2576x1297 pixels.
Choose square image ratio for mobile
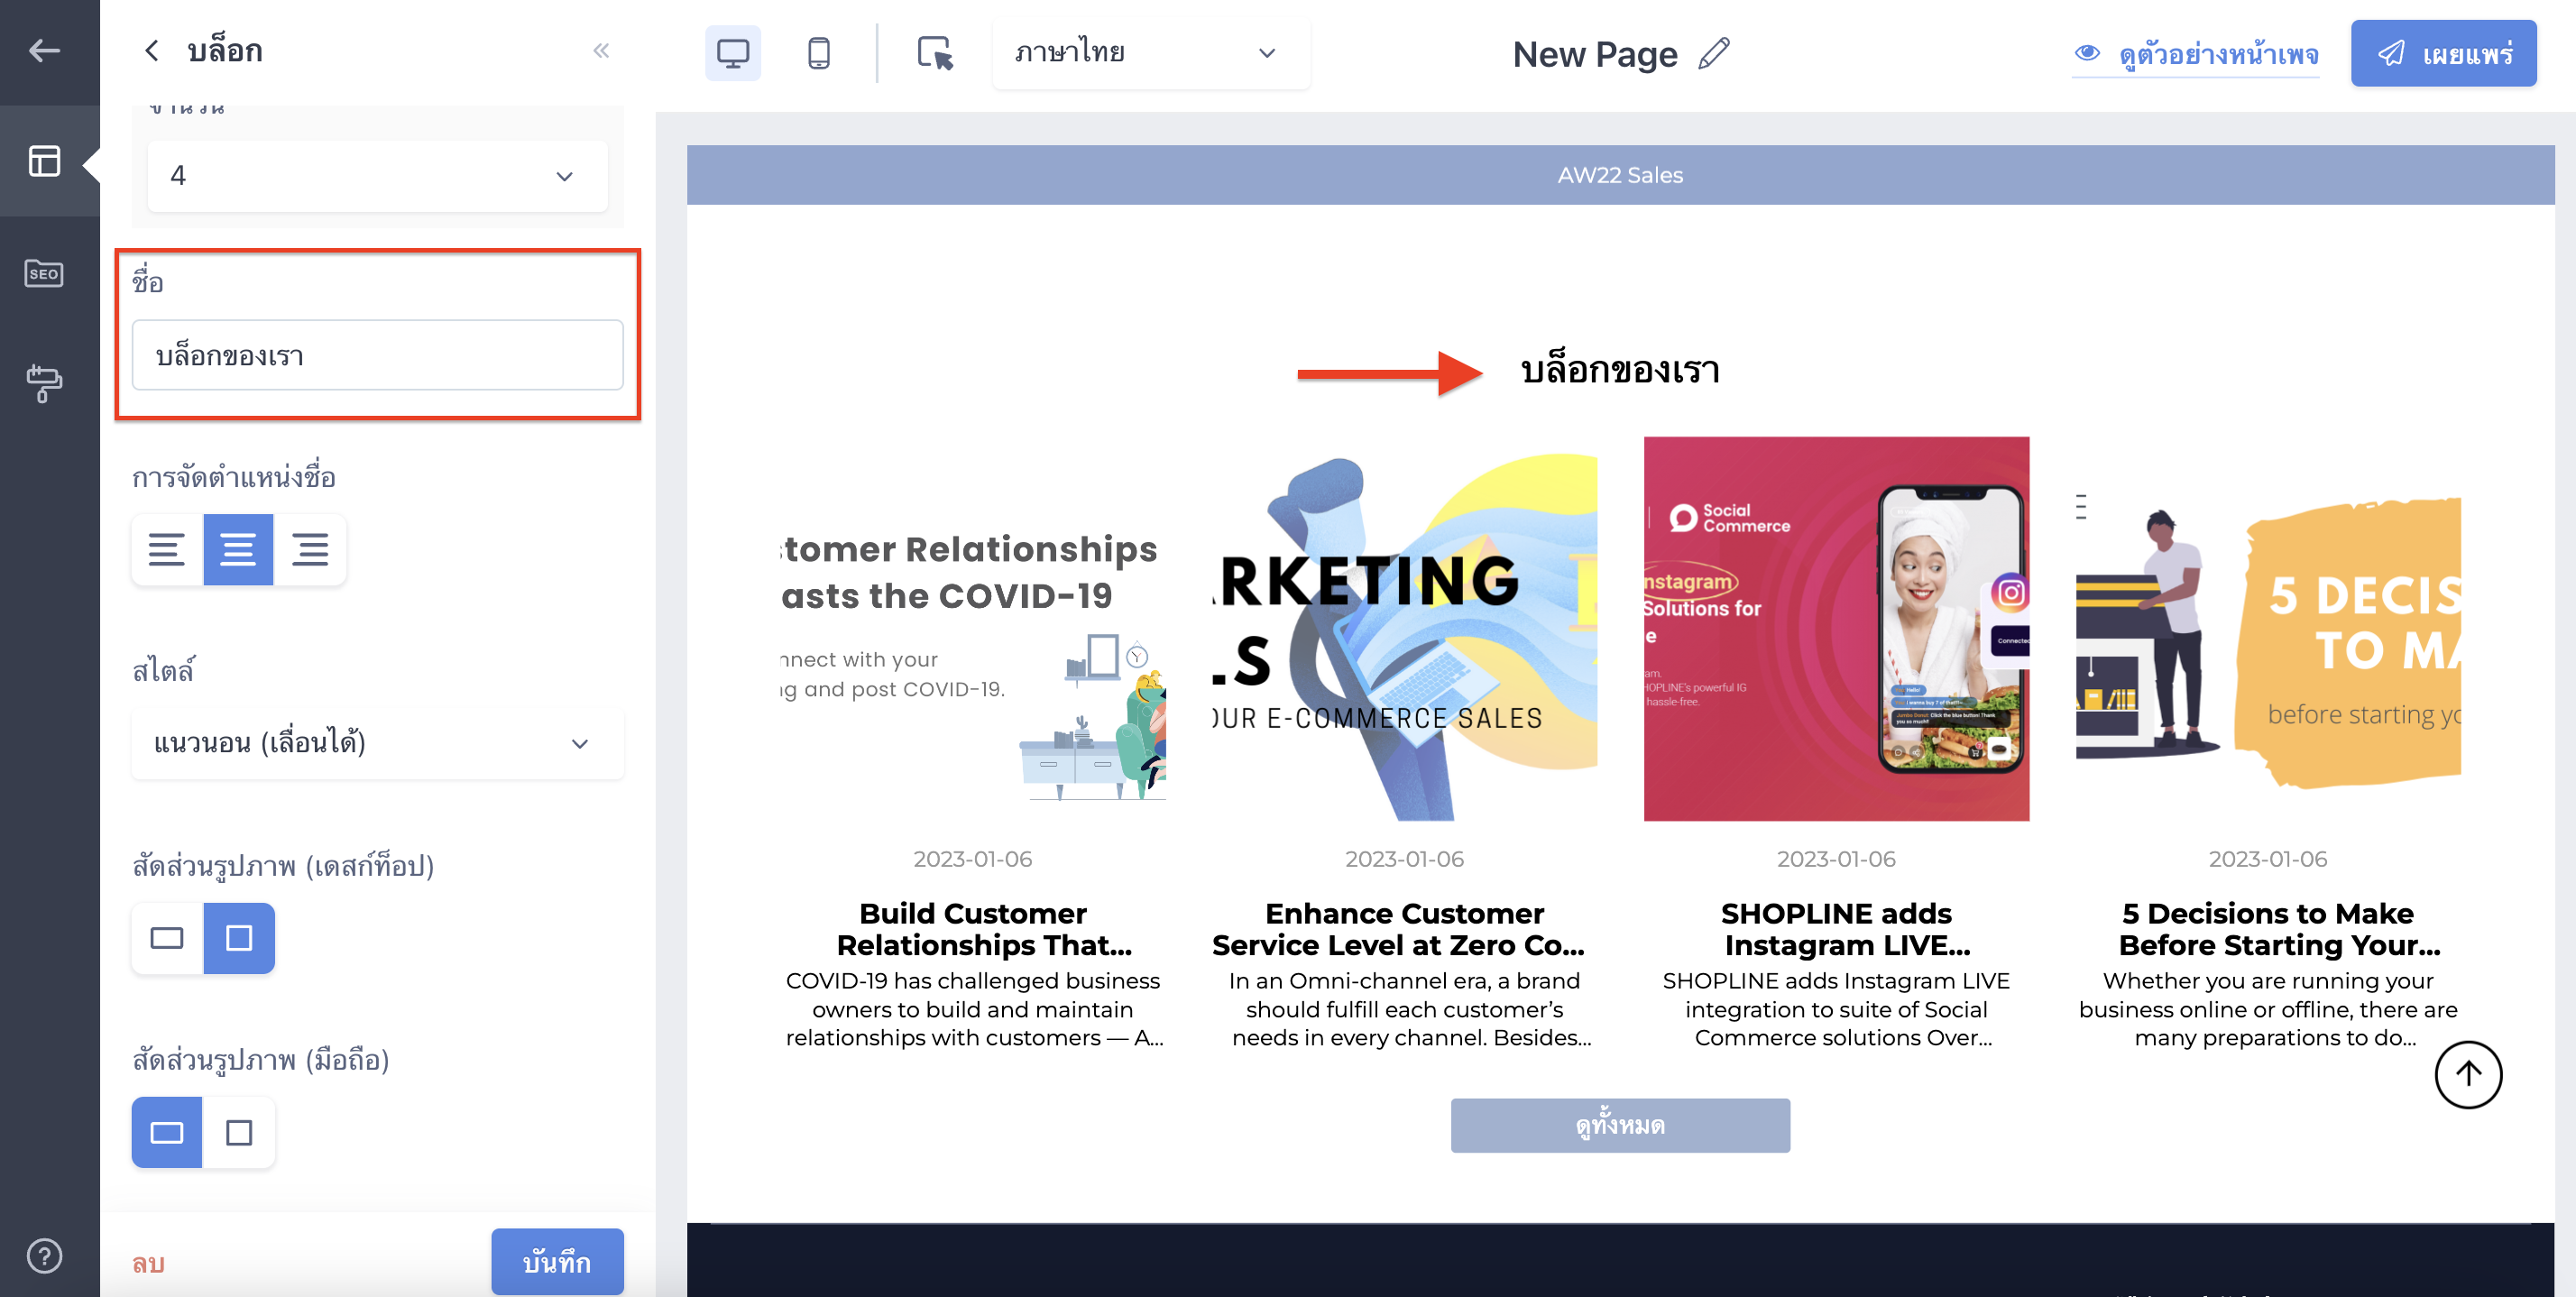[239, 1132]
